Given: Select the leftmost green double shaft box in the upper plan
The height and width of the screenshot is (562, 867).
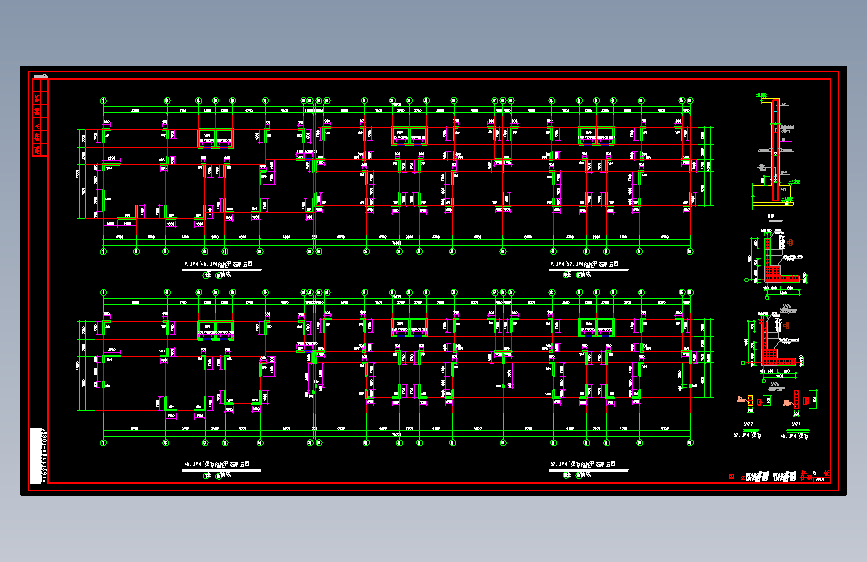Looking at the screenshot, I should [216, 138].
